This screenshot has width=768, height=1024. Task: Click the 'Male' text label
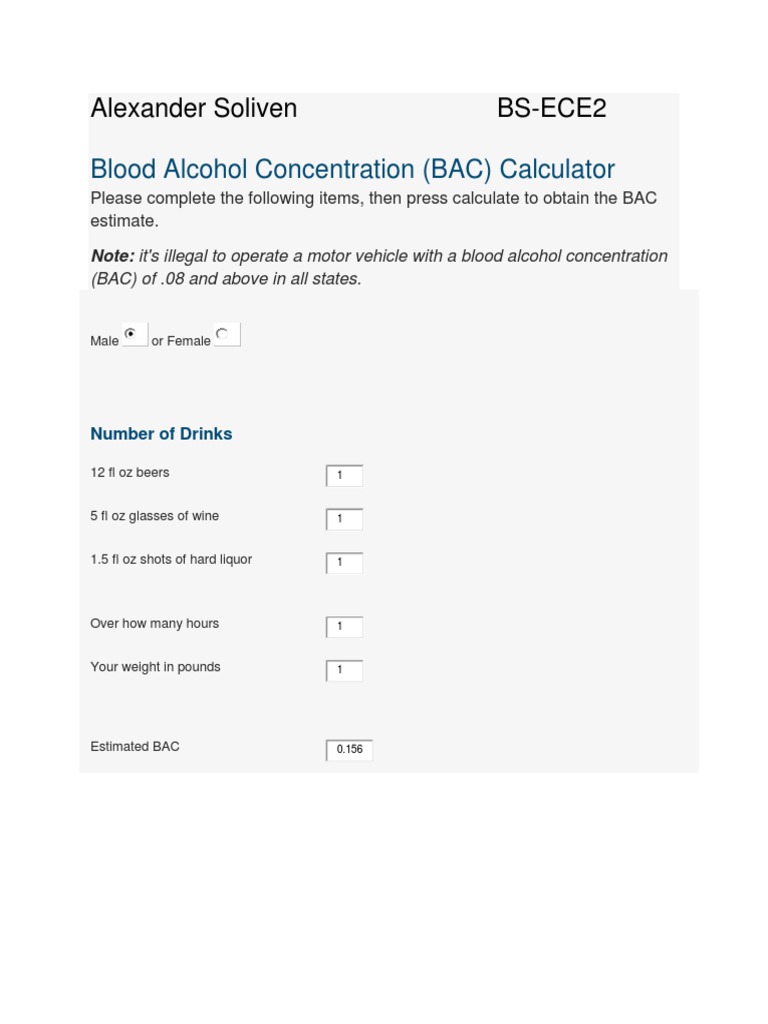(104, 341)
